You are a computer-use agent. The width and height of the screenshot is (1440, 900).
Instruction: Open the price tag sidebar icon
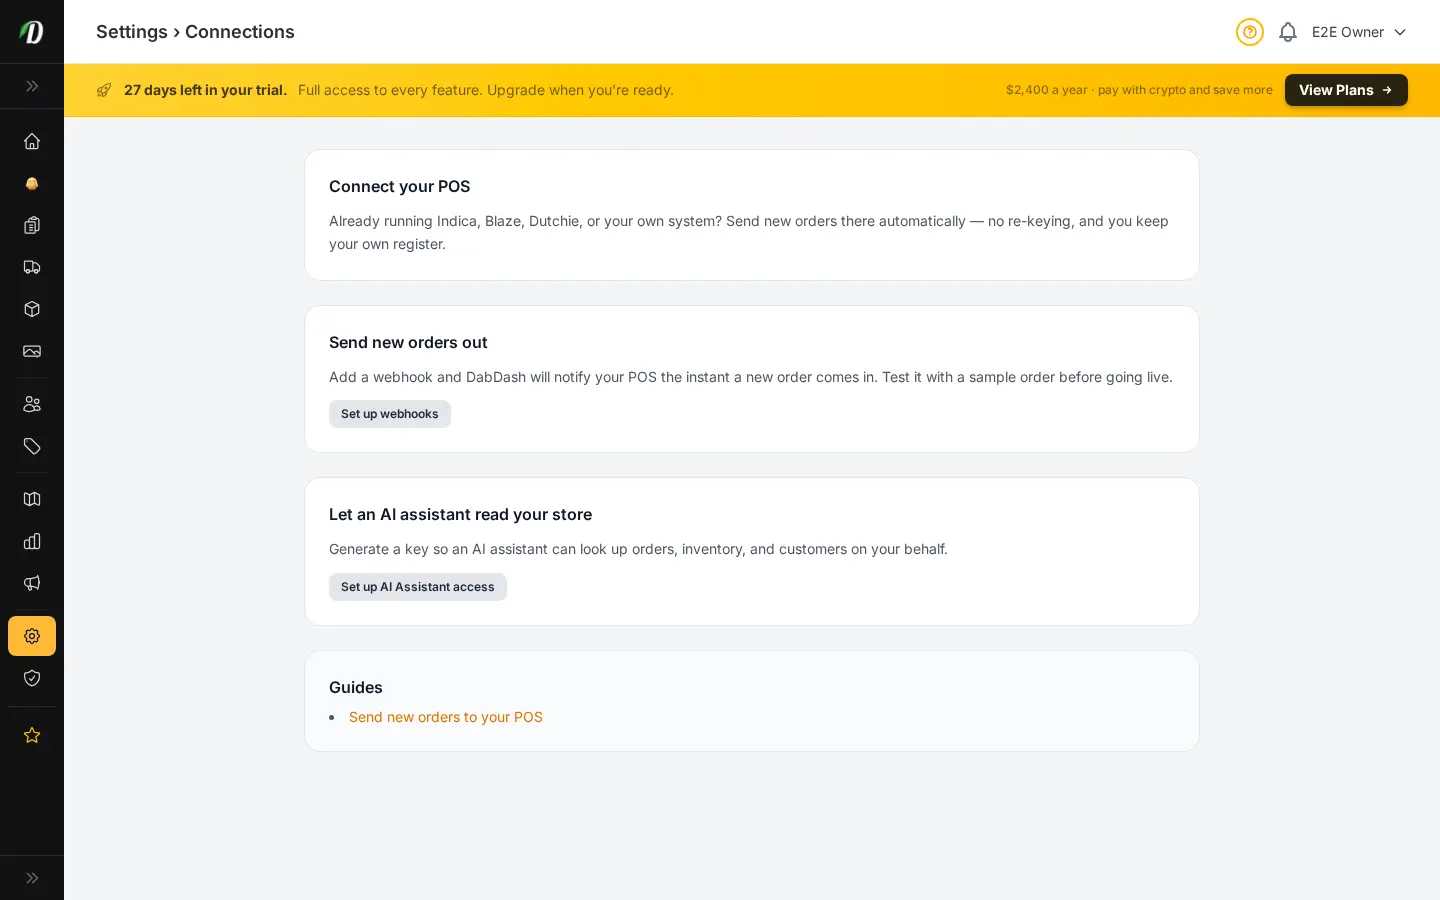click(32, 446)
